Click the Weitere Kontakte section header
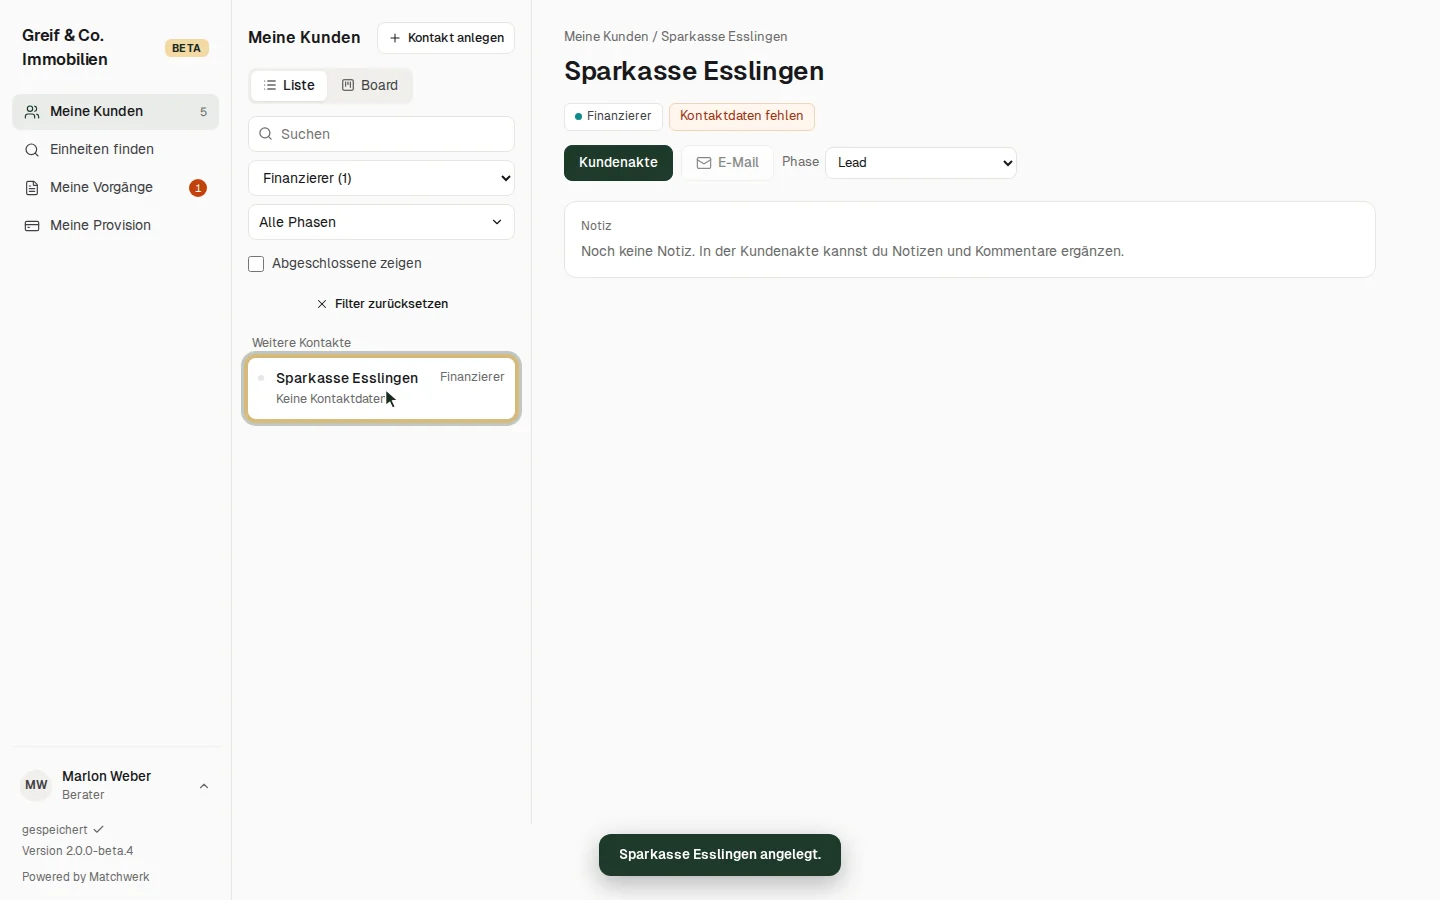 pos(301,343)
